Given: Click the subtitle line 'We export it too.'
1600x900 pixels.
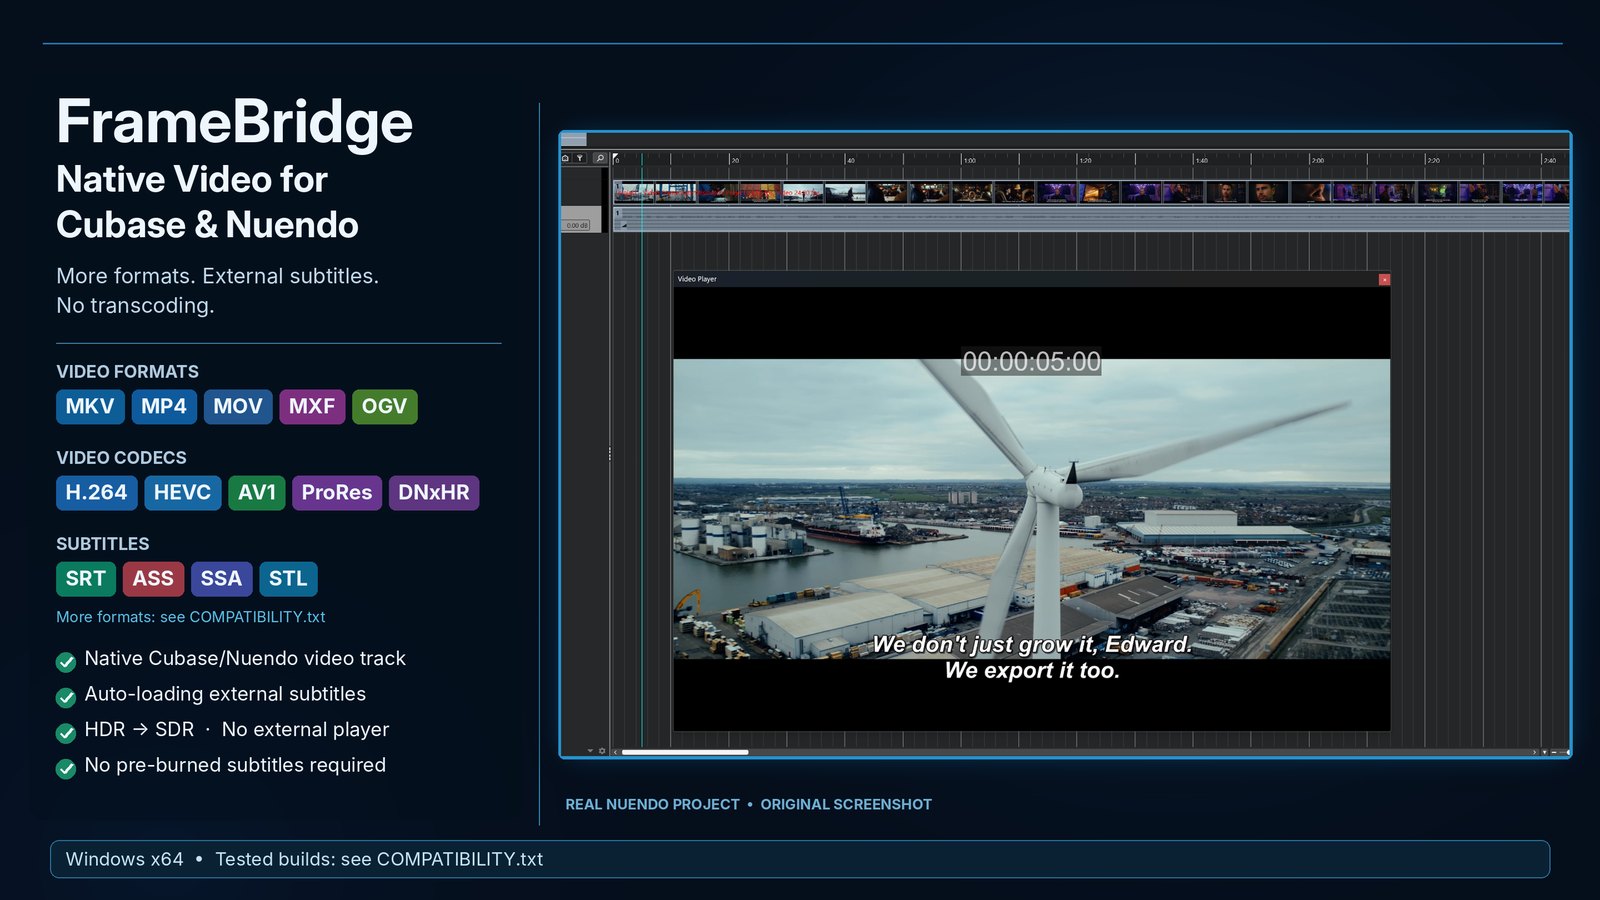Looking at the screenshot, I should click(1032, 671).
